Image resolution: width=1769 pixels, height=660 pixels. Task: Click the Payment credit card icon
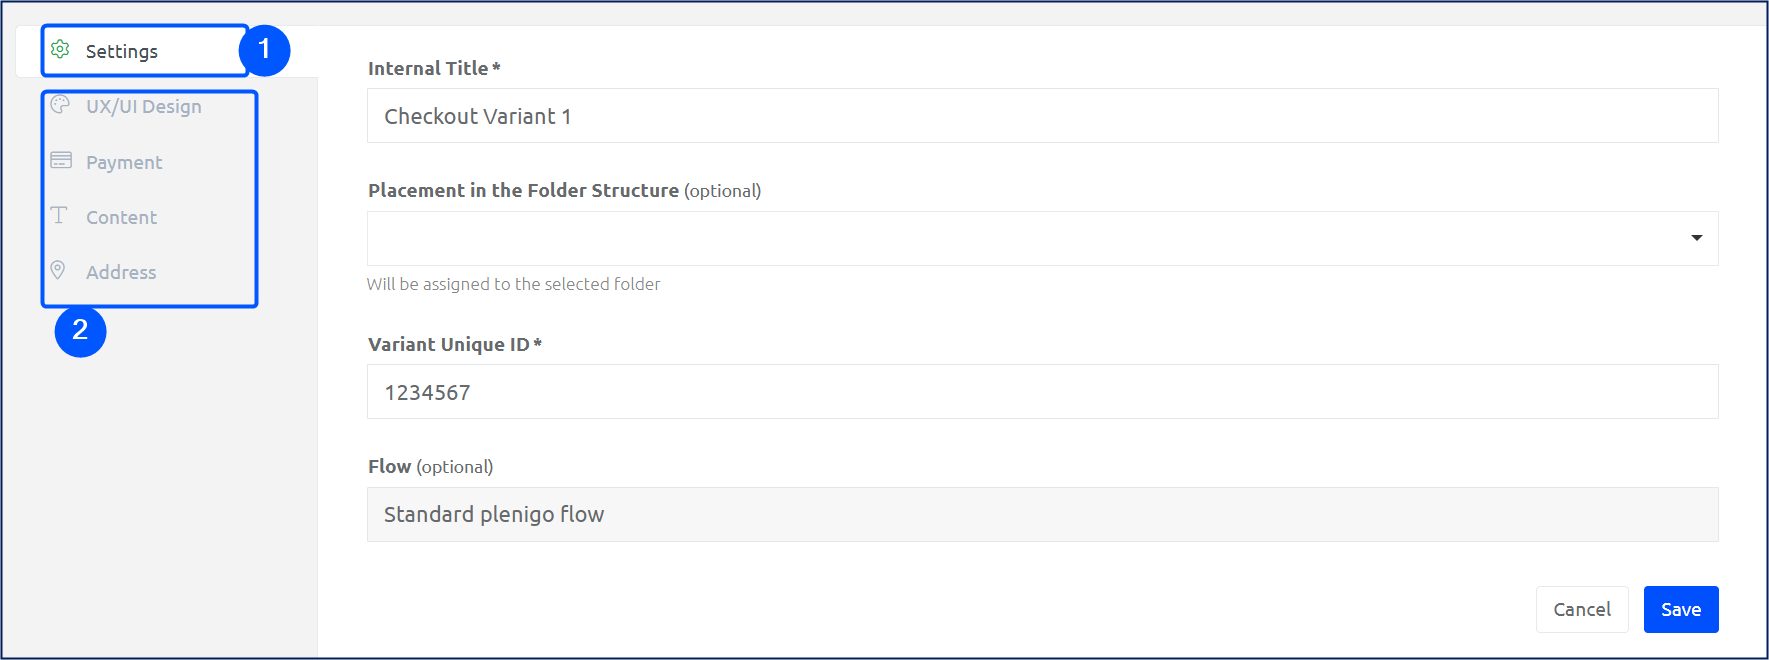[61, 160]
